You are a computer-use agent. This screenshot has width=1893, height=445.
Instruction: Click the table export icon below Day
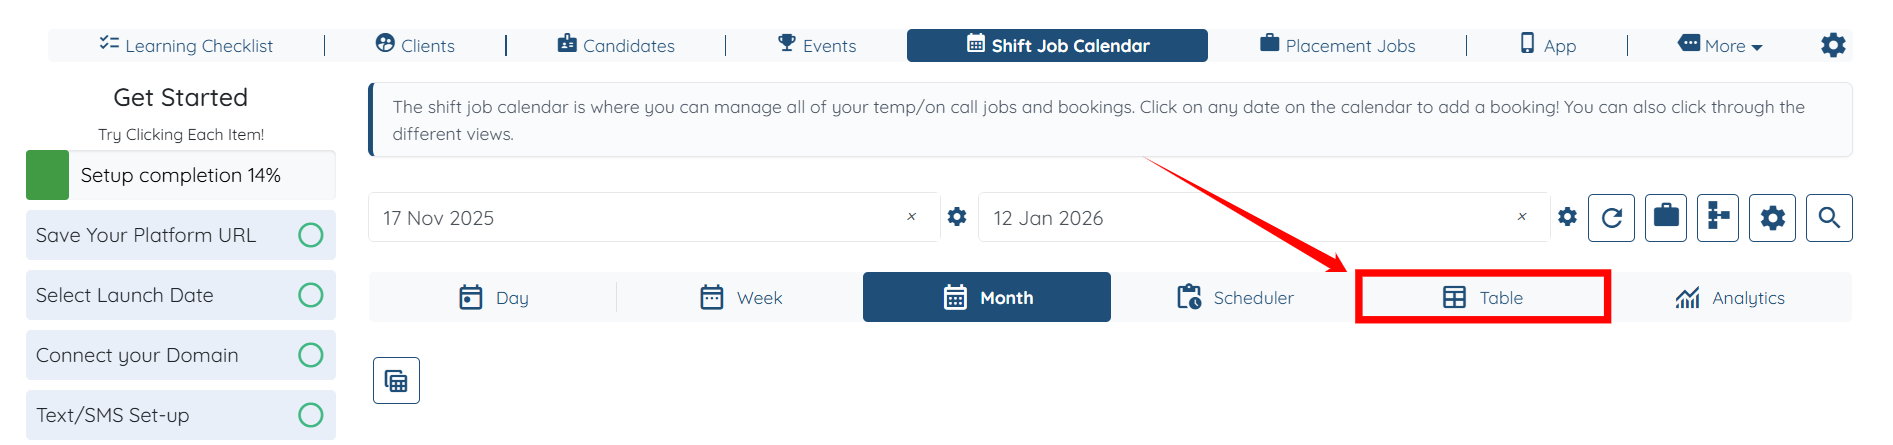click(396, 381)
